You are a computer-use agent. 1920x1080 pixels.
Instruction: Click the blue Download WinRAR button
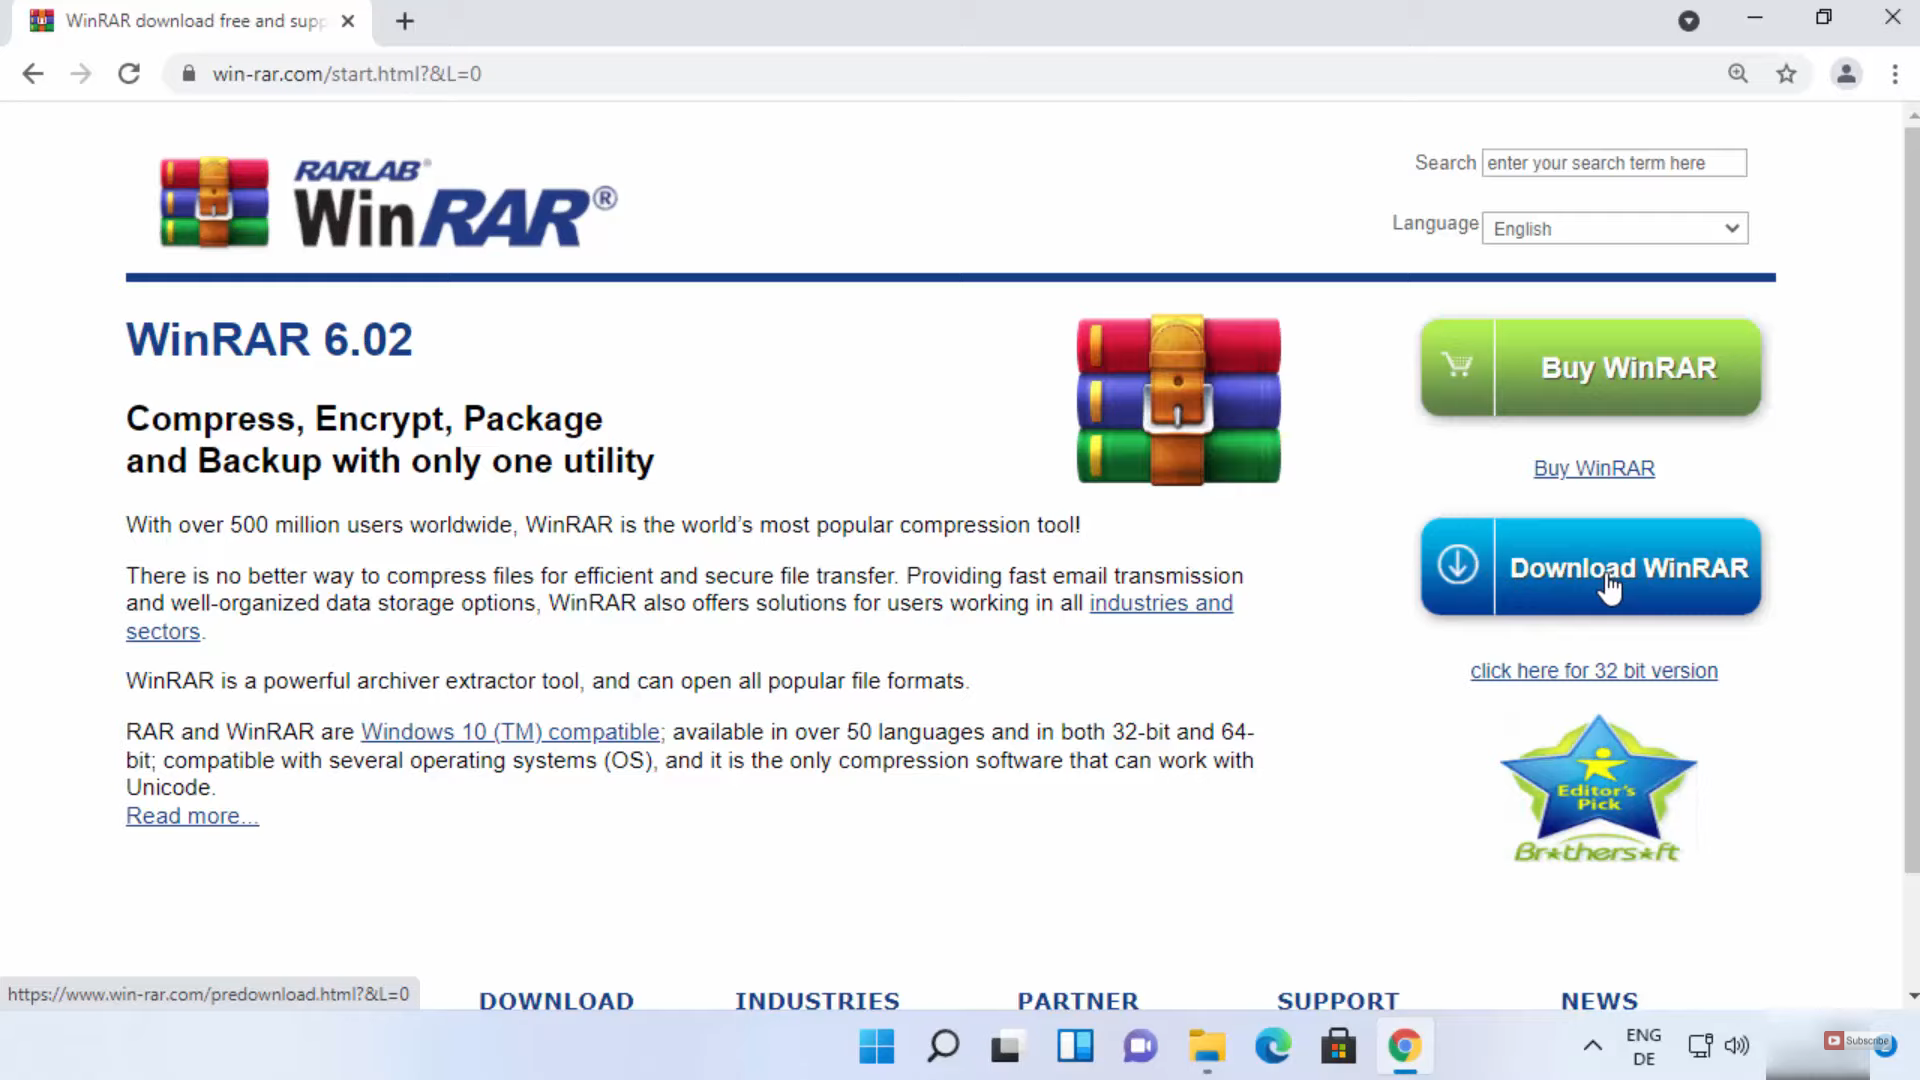coord(1590,567)
